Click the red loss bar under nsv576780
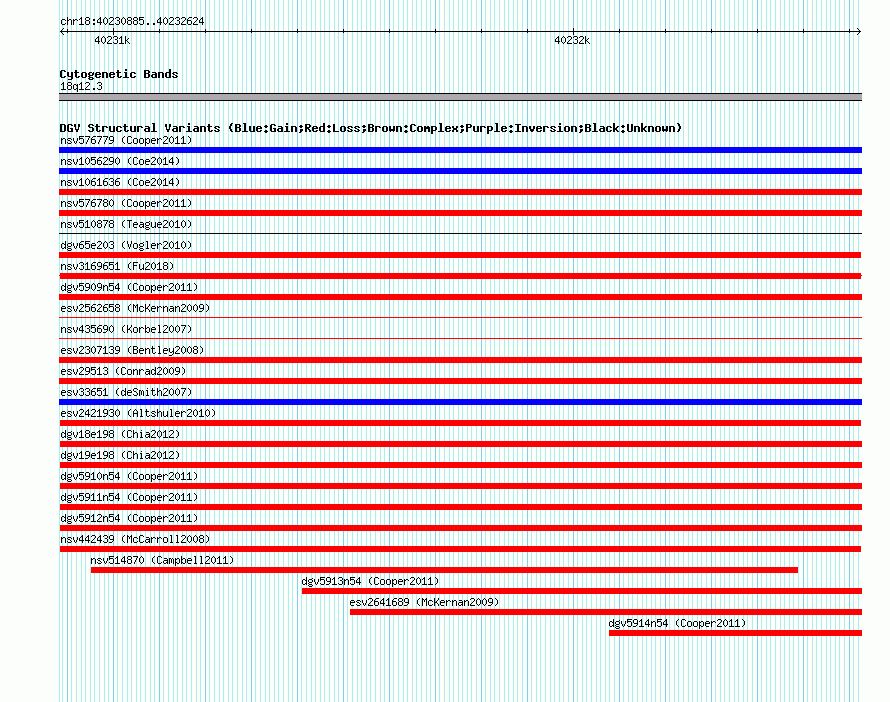Screen dimensions: 890x702 point(460,213)
